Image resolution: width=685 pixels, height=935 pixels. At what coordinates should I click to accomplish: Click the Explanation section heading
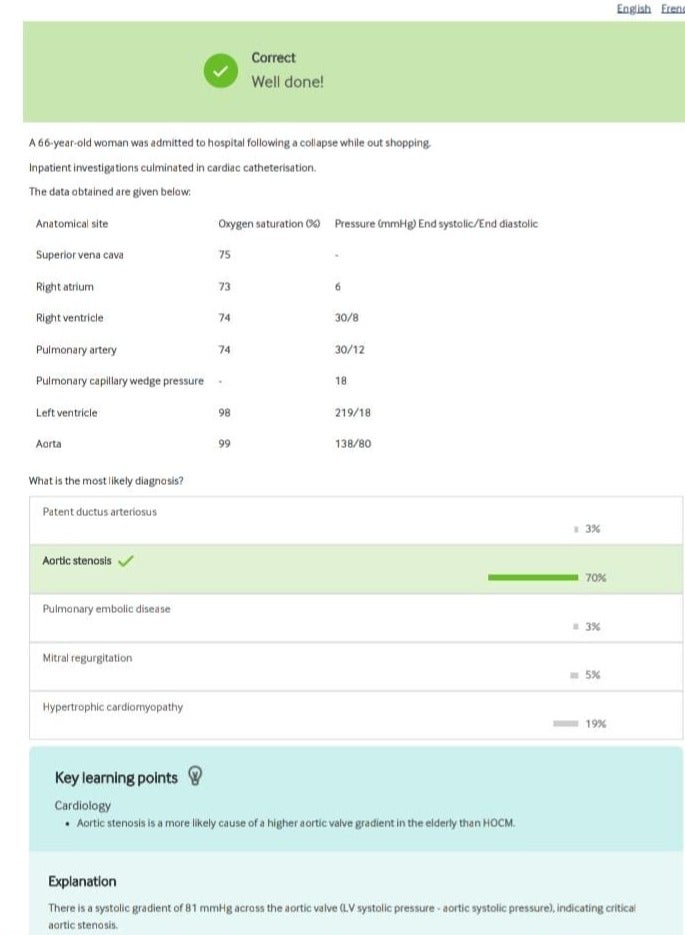point(82,881)
